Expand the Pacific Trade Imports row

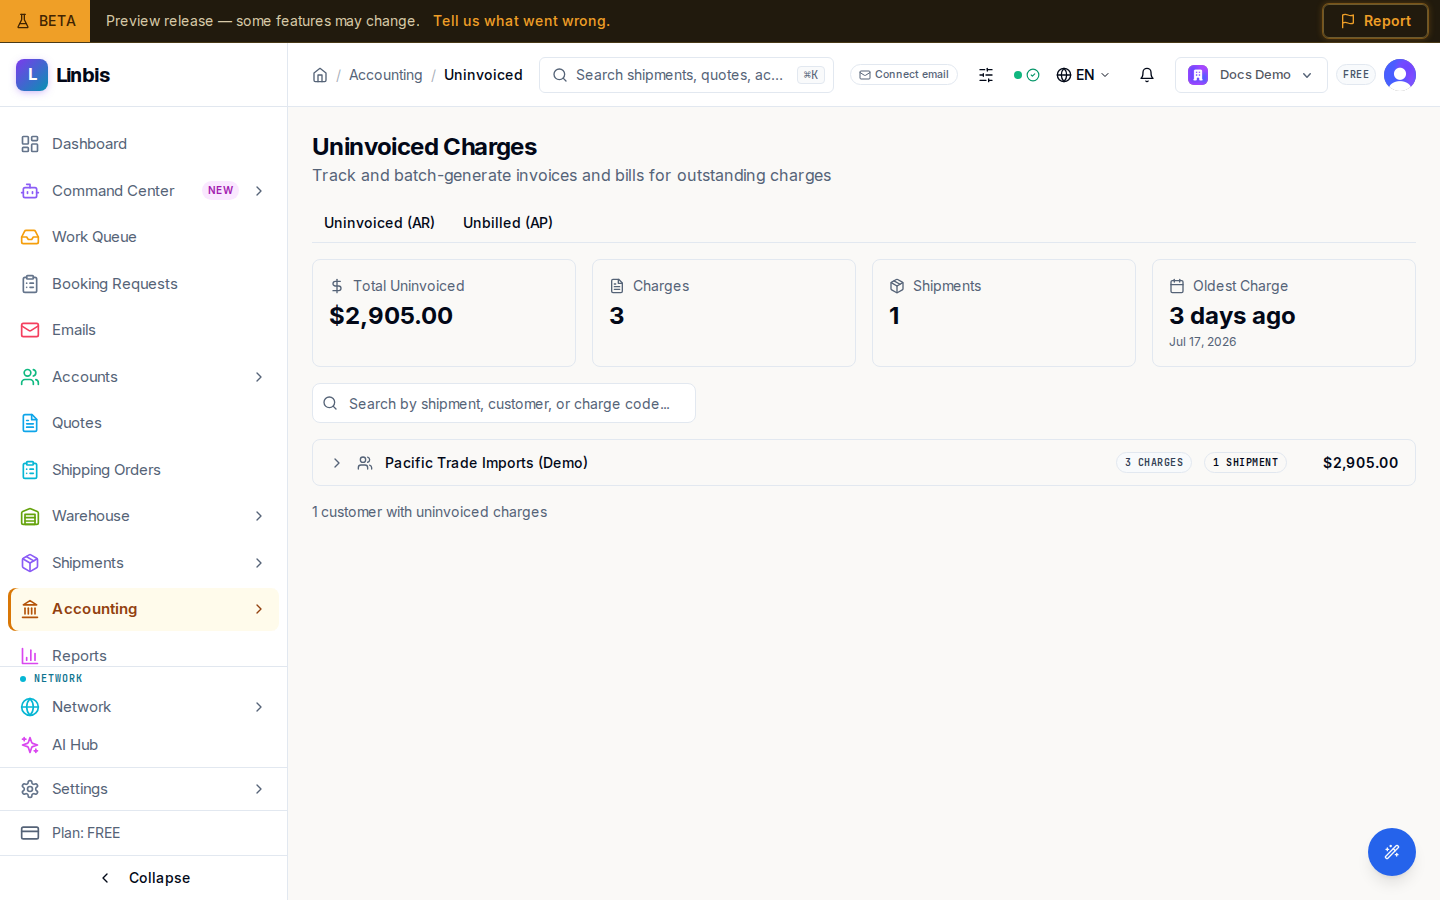[337, 463]
